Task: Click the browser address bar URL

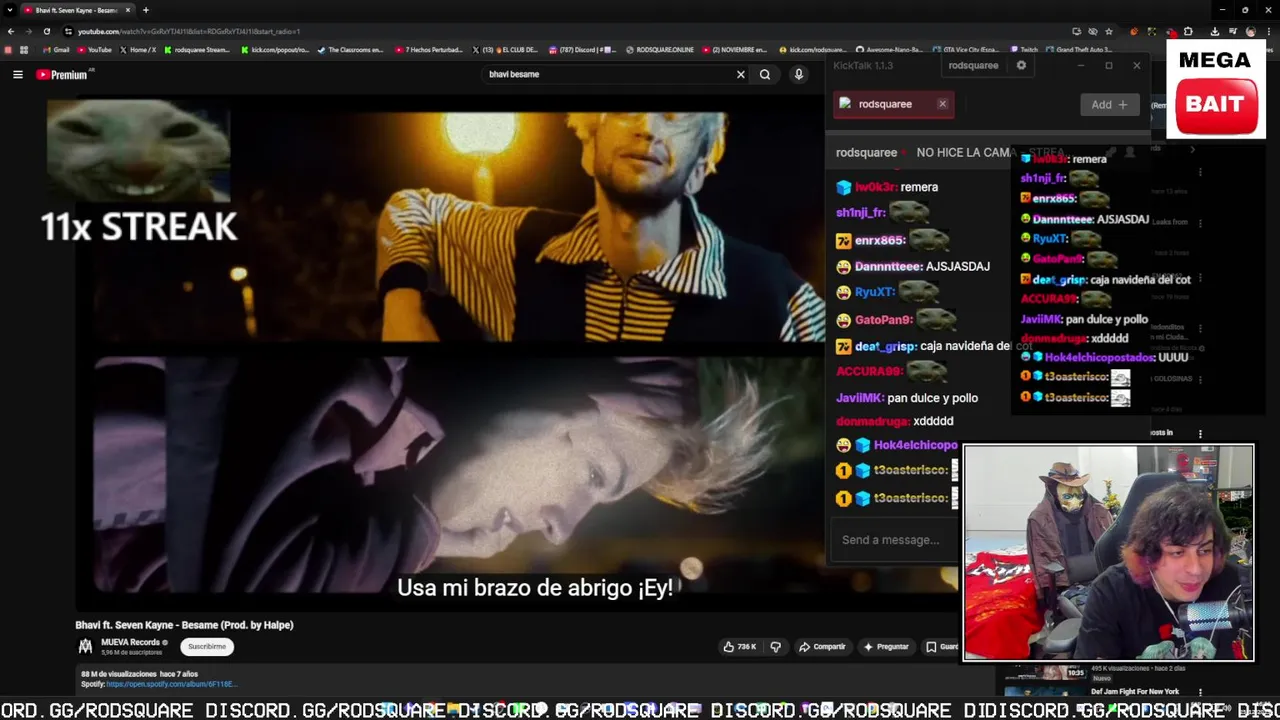Action: (x=189, y=31)
